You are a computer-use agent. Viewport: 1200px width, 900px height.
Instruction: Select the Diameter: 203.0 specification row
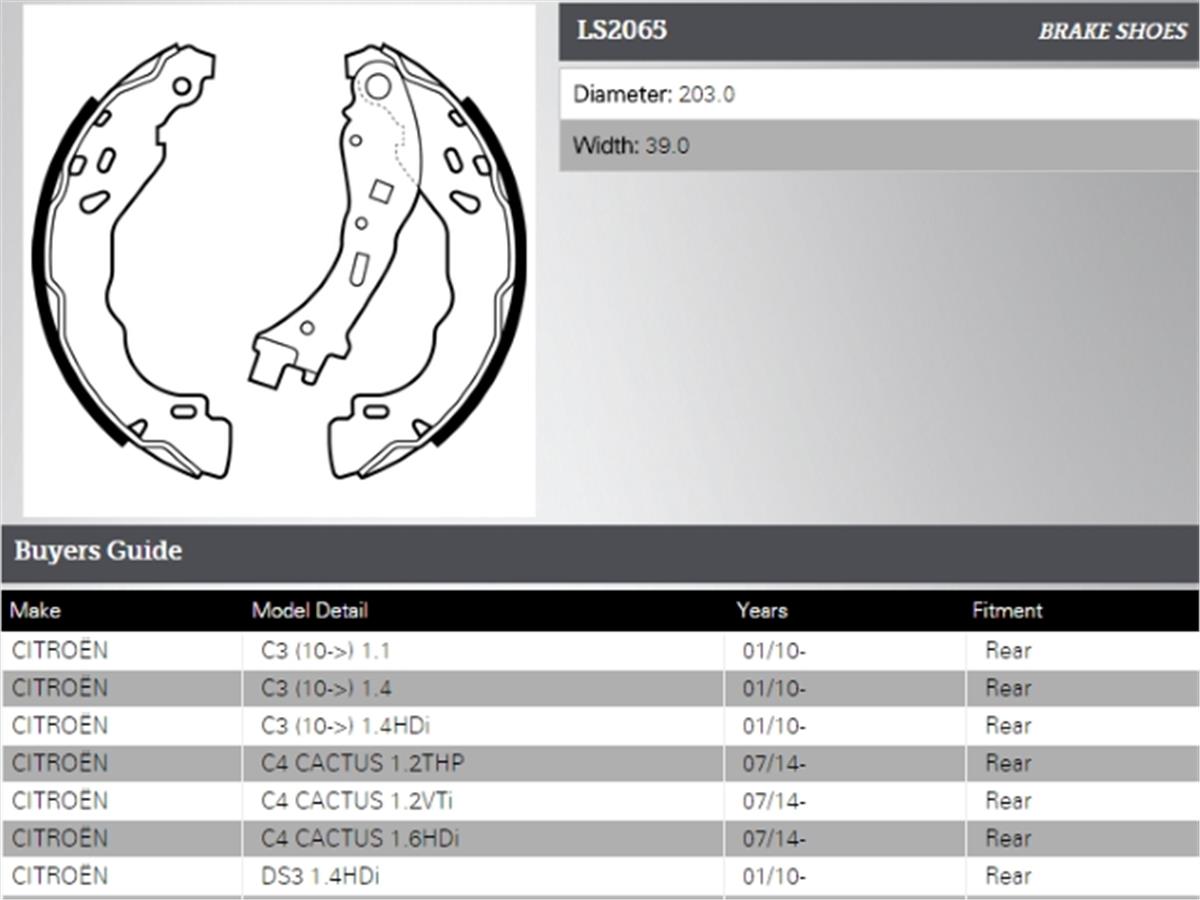[x=879, y=95]
